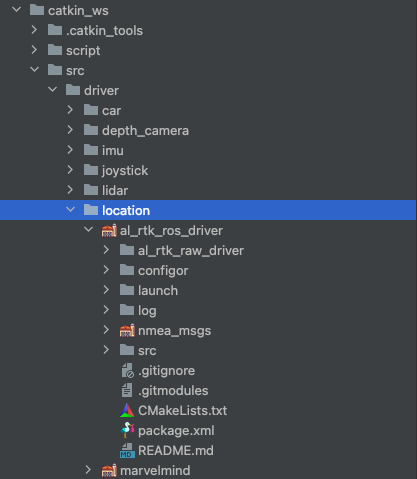Click the MD icon of README.md
The width and height of the screenshot is (417, 479).
(127, 450)
